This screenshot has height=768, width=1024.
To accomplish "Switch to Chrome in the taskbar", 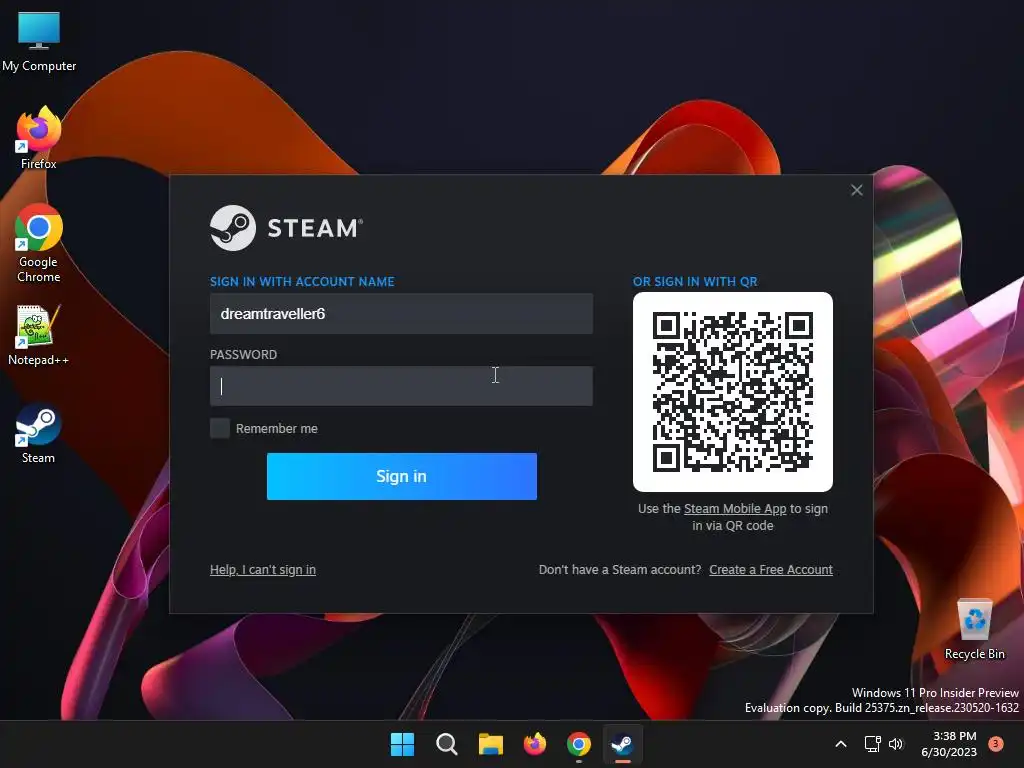I will [579, 744].
